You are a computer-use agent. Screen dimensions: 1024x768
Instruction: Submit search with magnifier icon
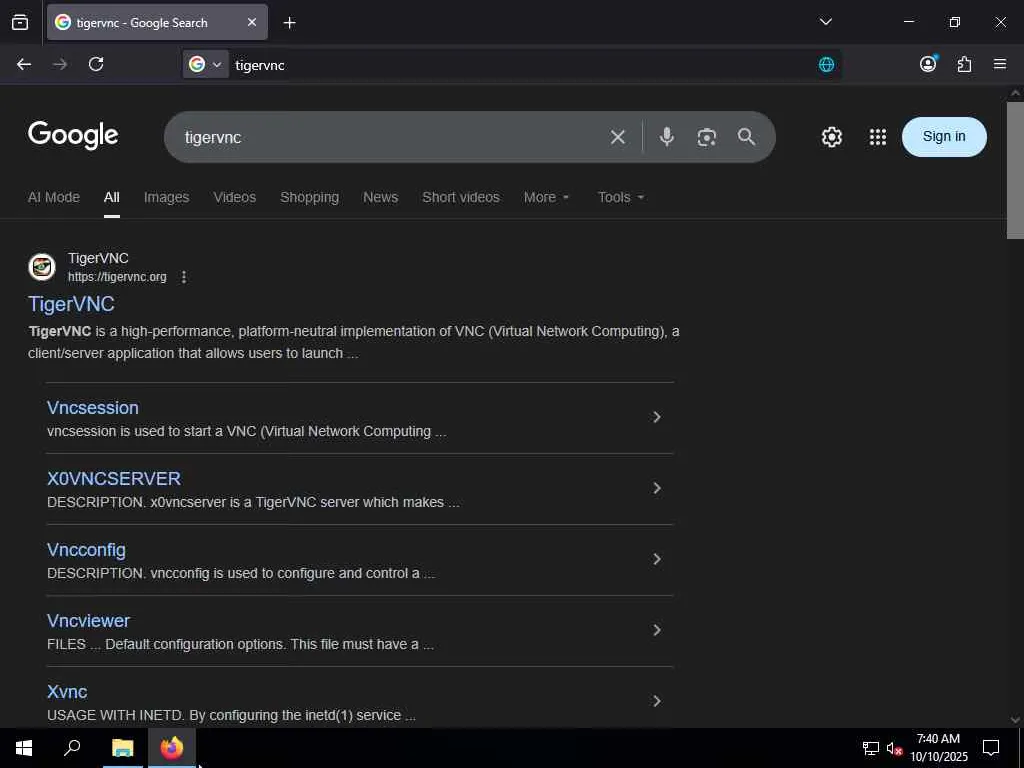pos(746,136)
